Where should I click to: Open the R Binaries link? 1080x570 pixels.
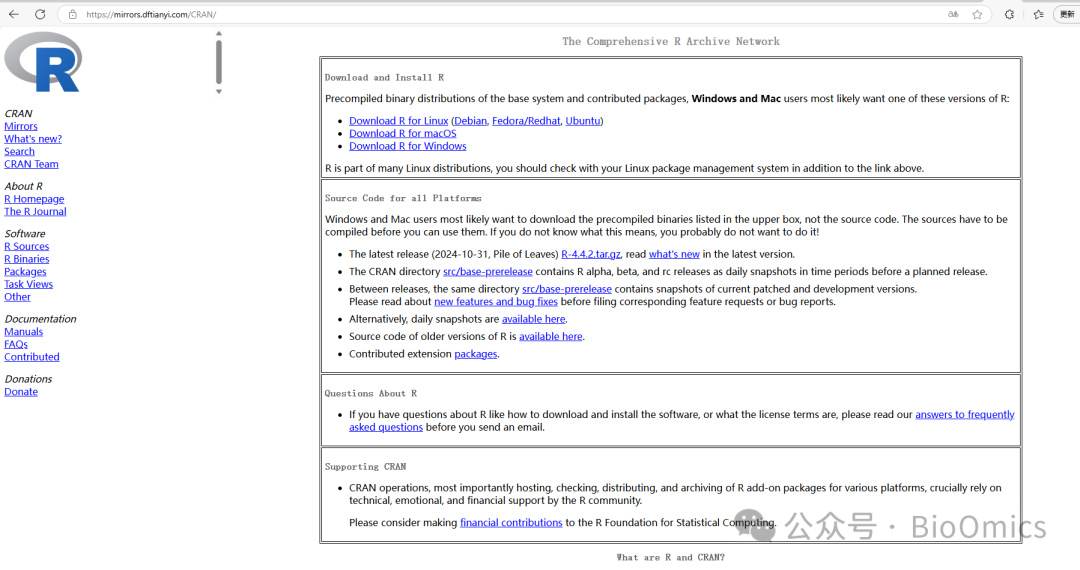[x=26, y=259]
